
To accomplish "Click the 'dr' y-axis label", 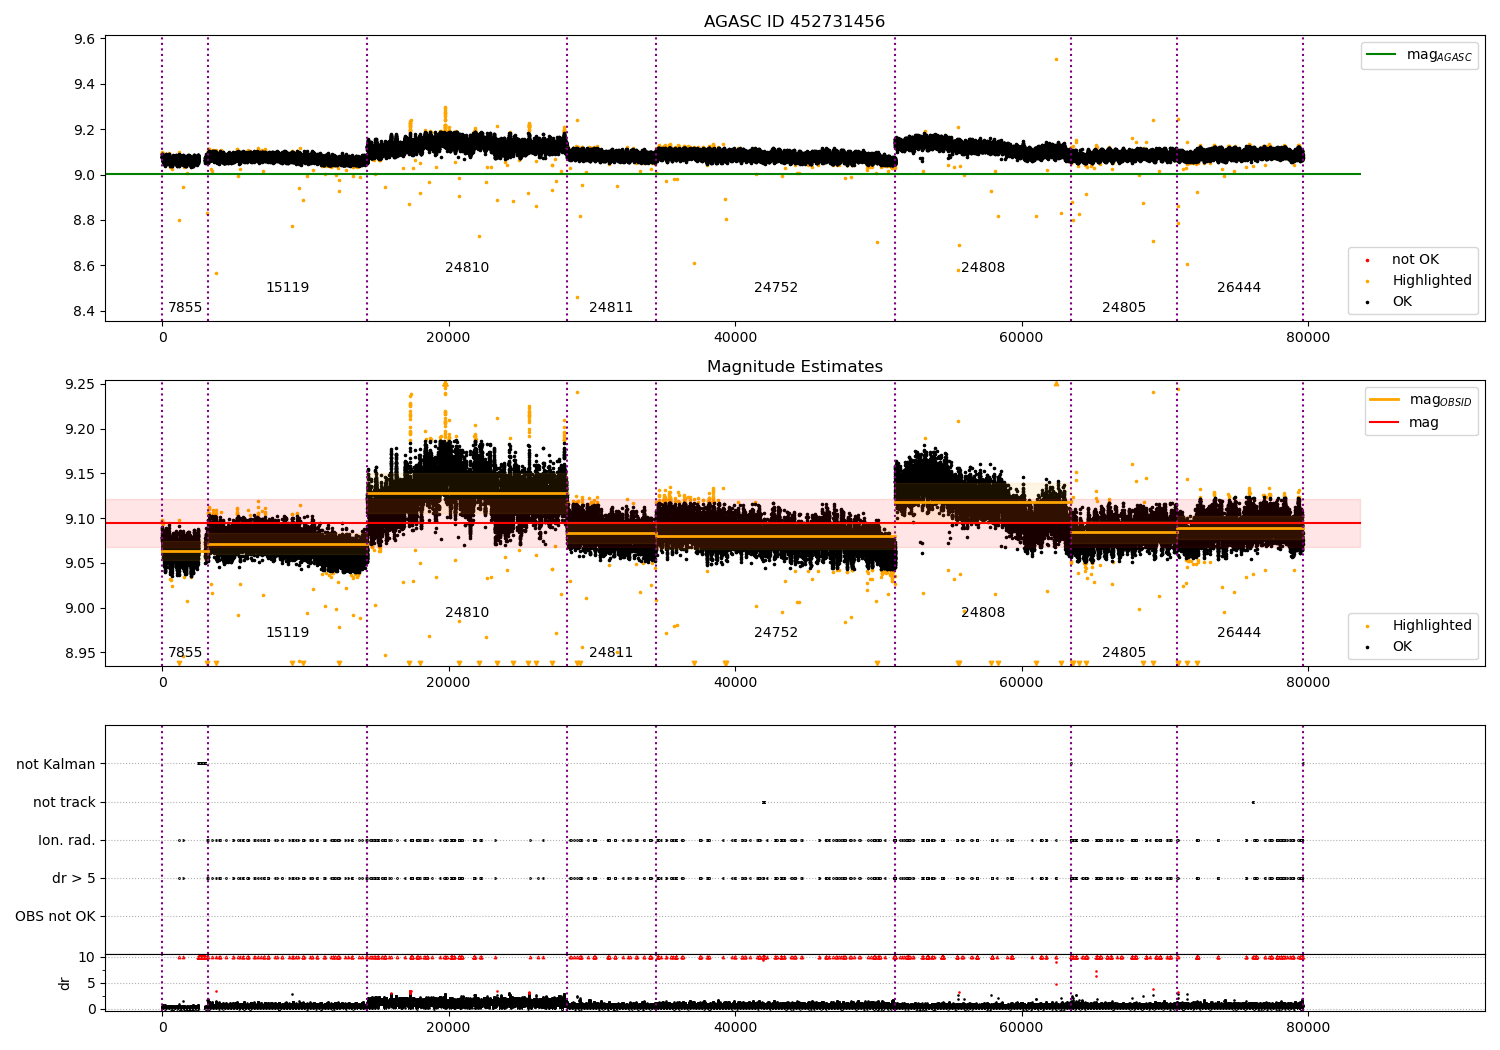I will click(65, 983).
